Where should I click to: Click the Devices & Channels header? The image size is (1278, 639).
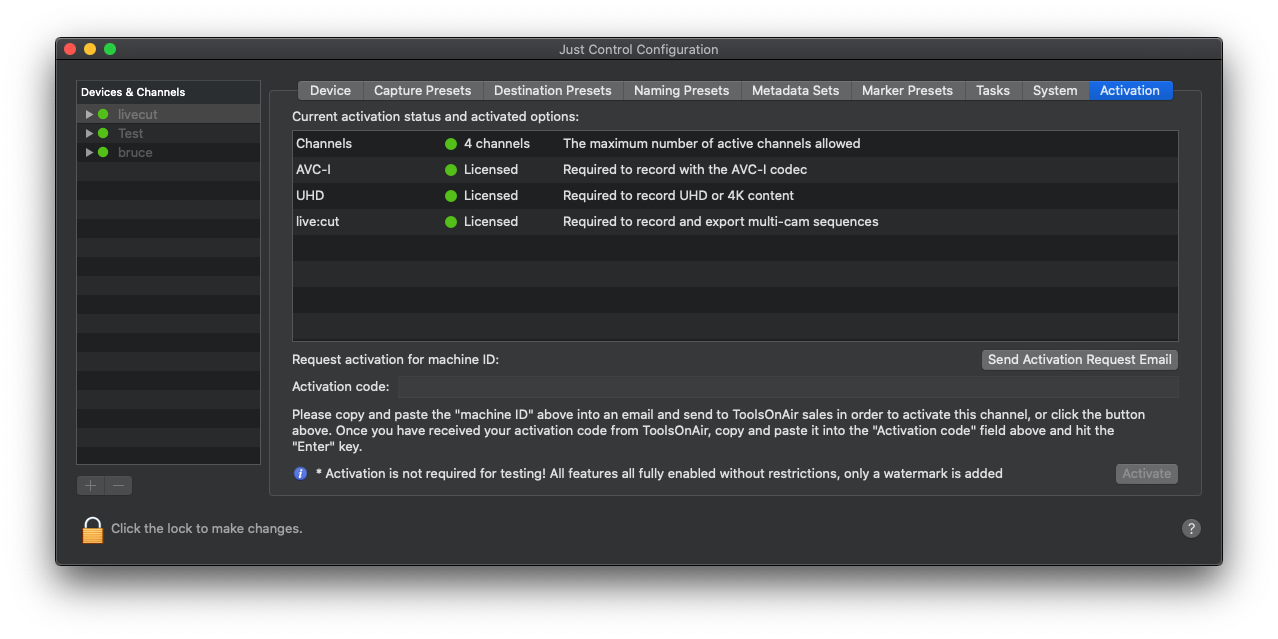(168, 92)
